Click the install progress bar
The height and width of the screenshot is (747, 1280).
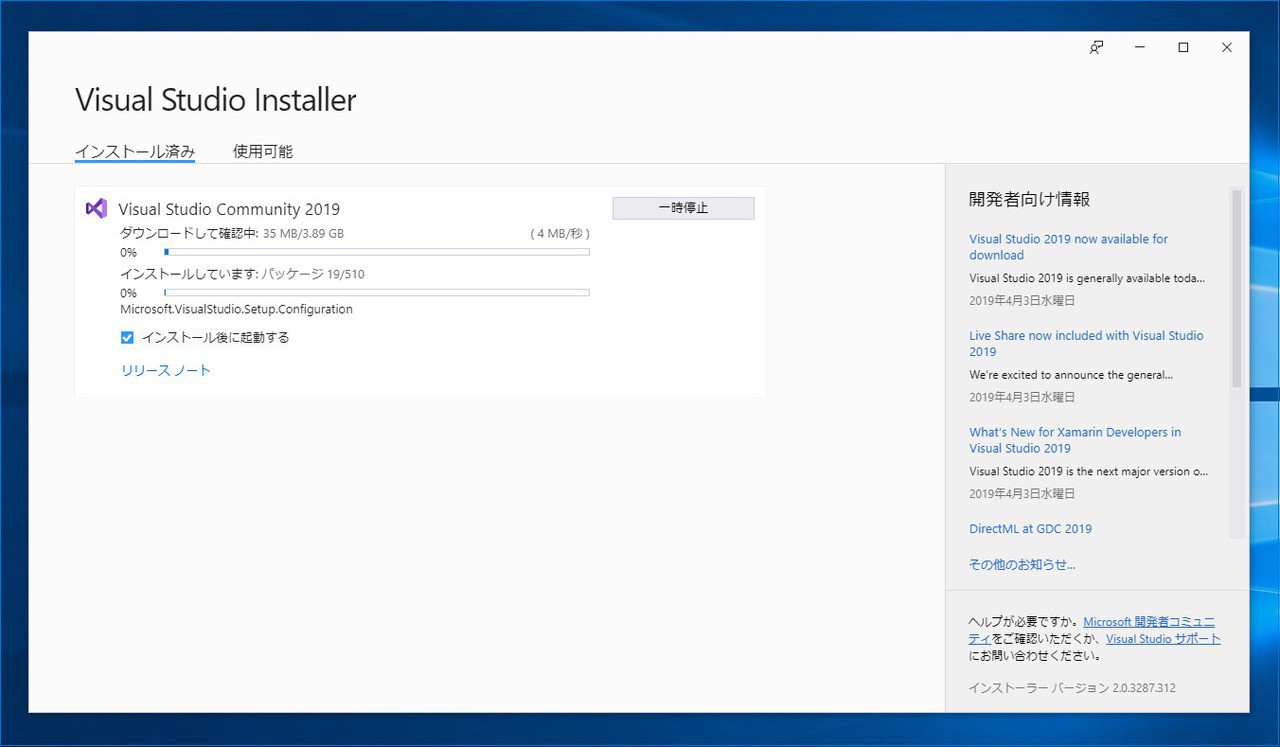tap(377, 293)
